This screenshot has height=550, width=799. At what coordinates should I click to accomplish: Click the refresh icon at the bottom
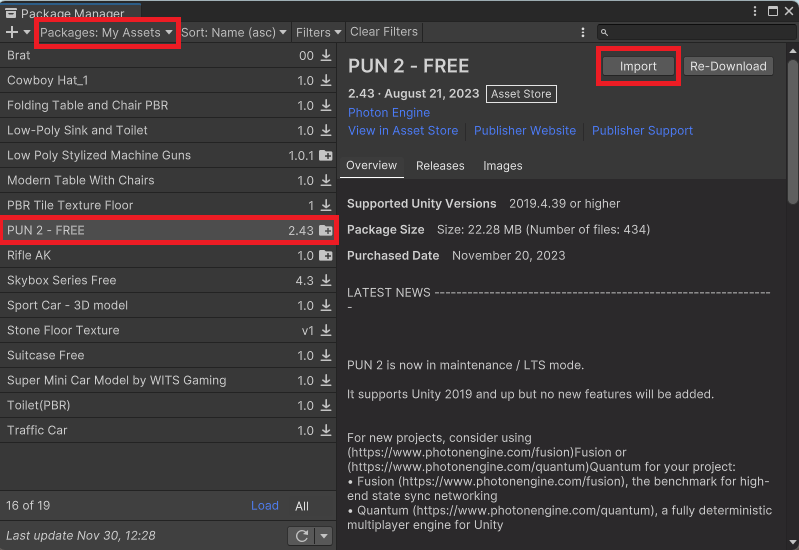301,536
